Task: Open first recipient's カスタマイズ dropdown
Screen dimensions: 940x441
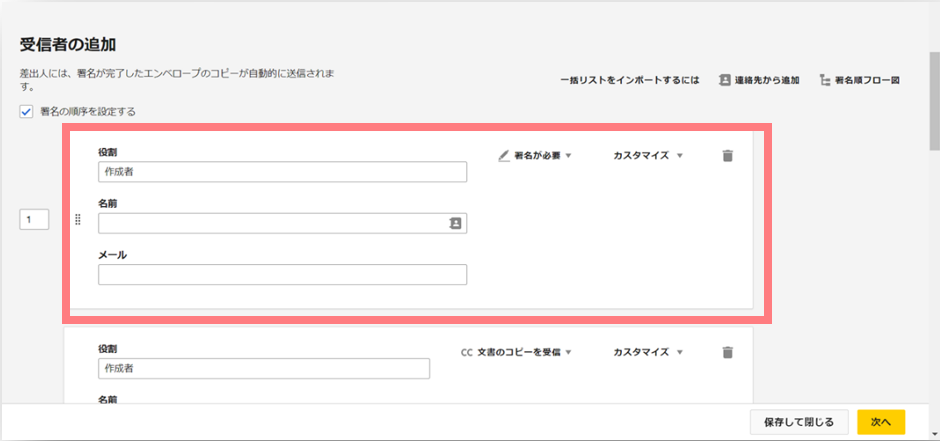Action: point(648,156)
